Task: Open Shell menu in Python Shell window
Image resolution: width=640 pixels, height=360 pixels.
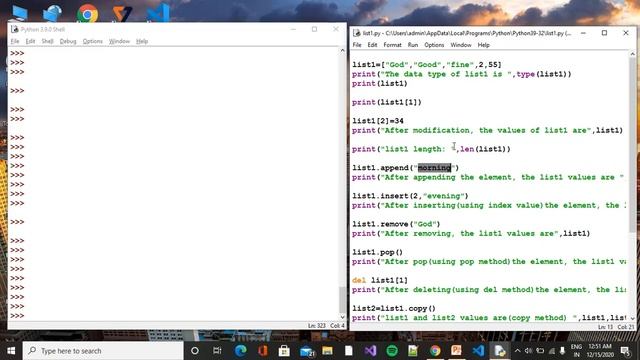Action: (47, 41)
